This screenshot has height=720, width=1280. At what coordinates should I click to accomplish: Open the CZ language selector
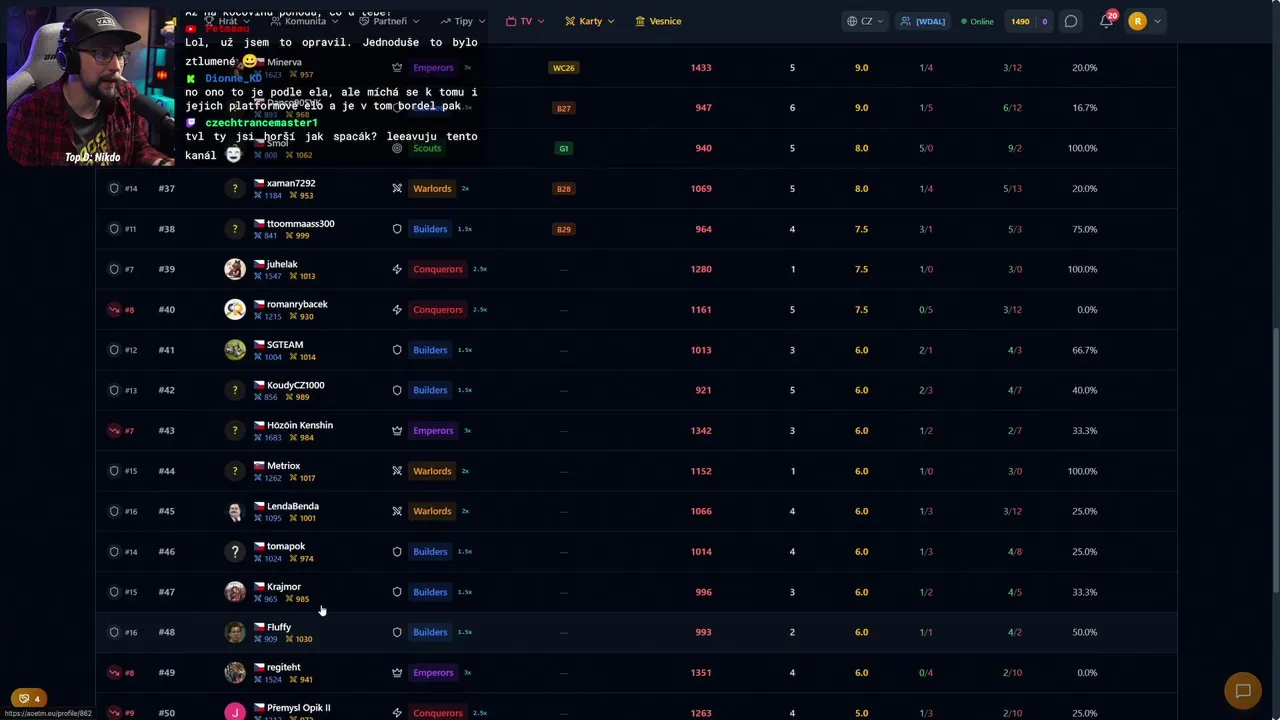click(x=866, y=21)
